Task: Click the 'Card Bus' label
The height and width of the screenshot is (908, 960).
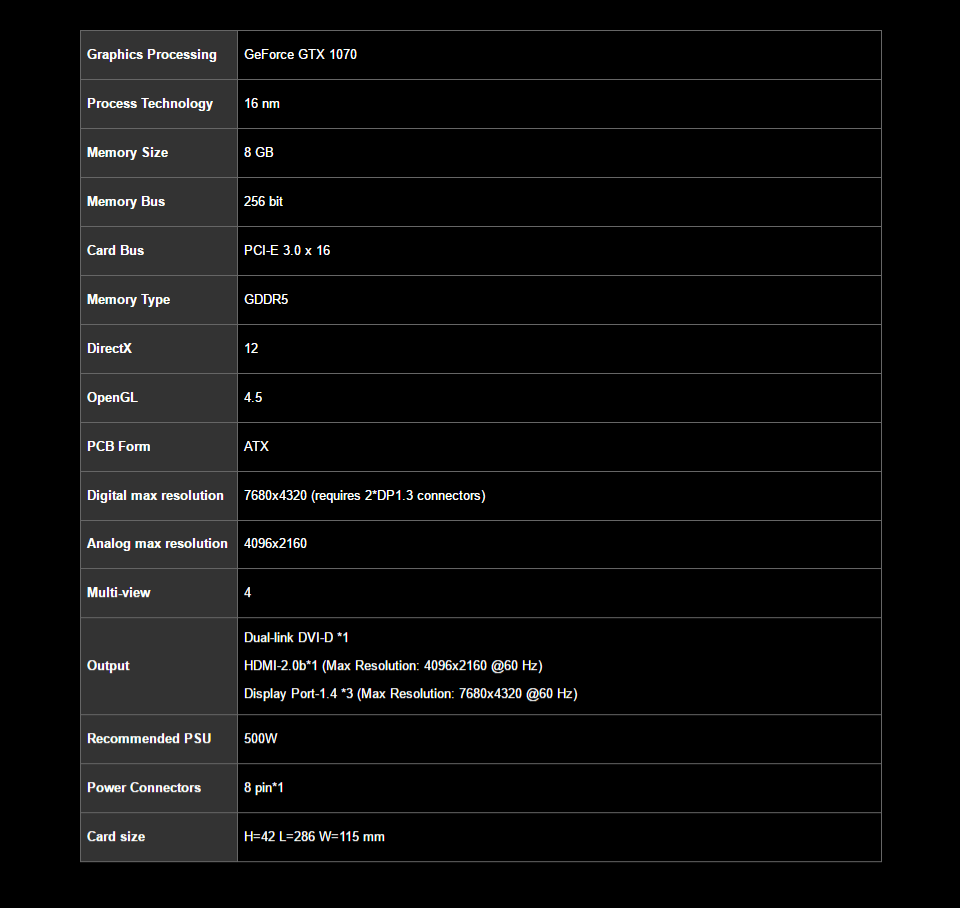Action: click(116, 250)
